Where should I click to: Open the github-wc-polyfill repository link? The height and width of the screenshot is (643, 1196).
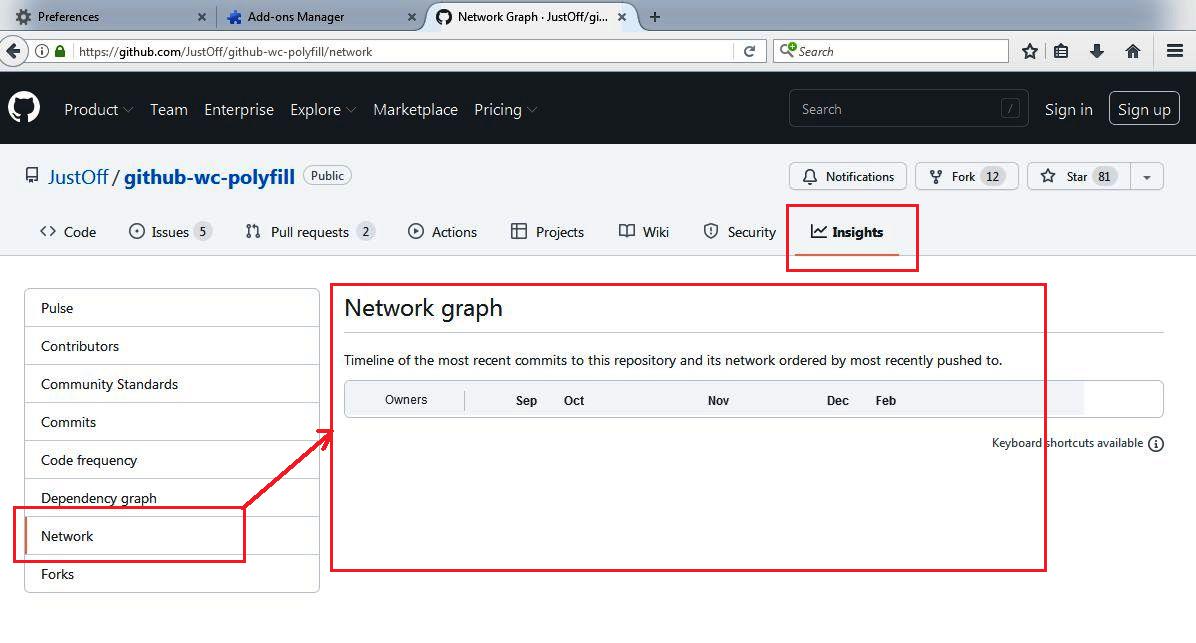click(x=209, y=177)
